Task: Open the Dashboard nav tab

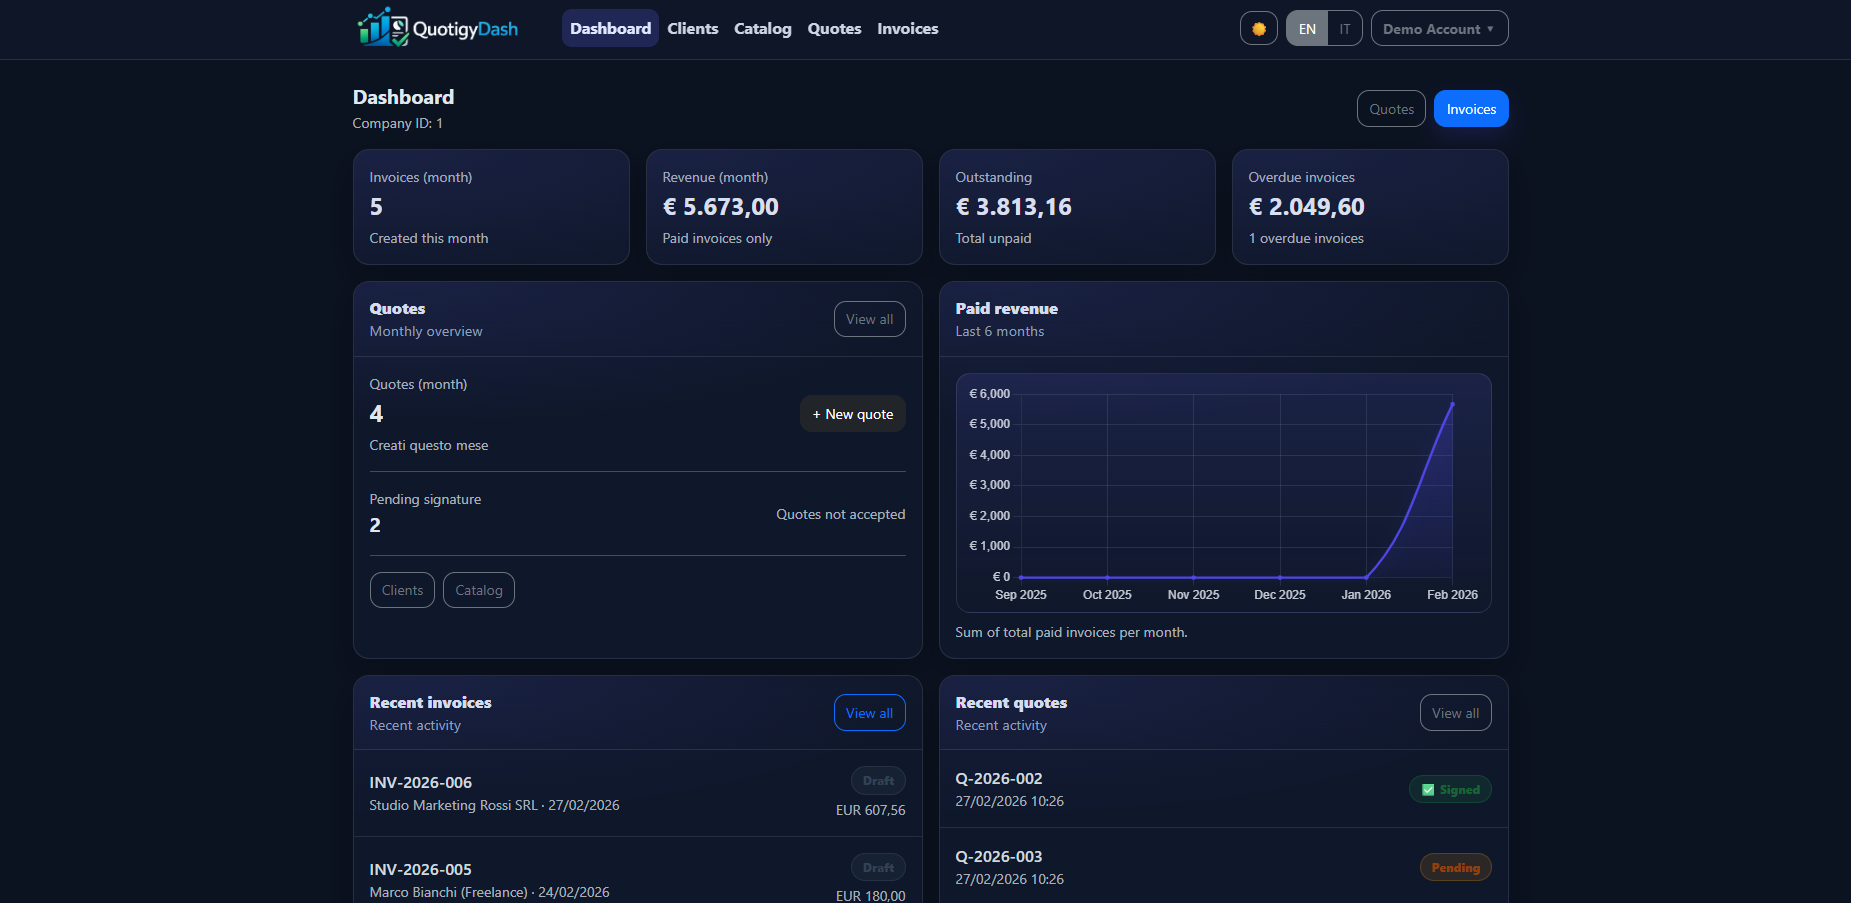Action: pos(610,29)
